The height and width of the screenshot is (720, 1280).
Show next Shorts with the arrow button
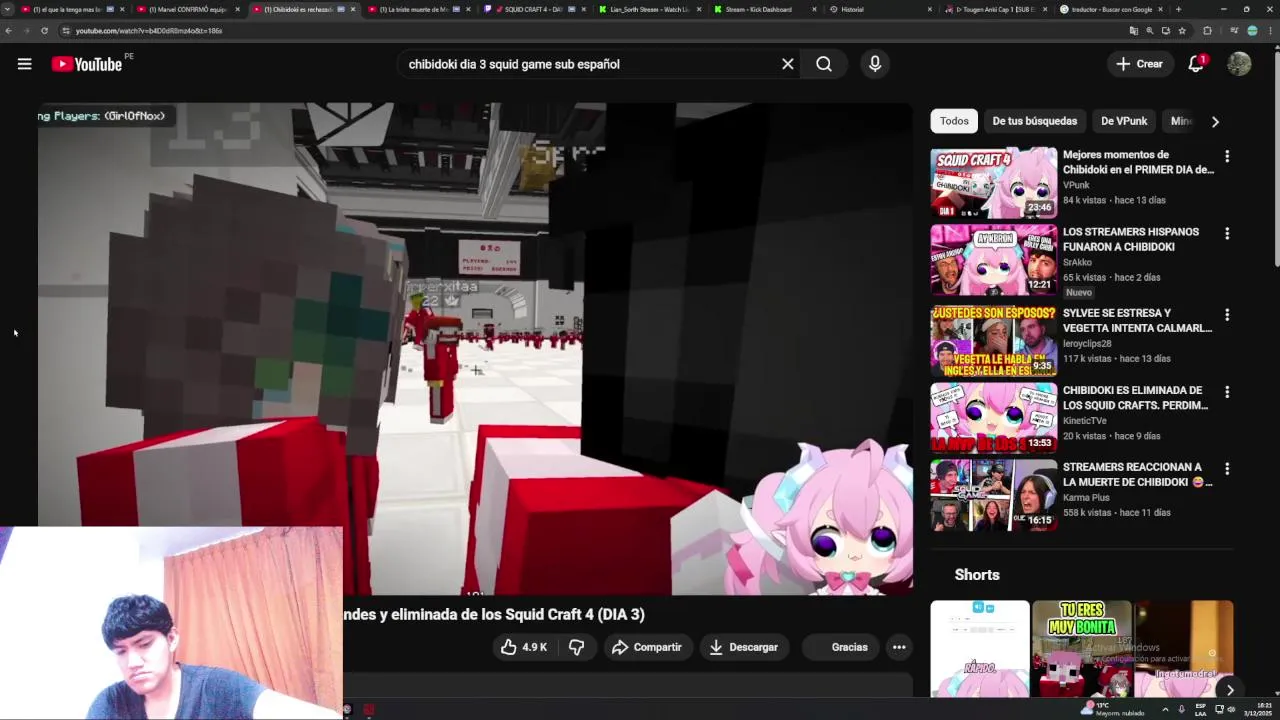point(1230,690)
